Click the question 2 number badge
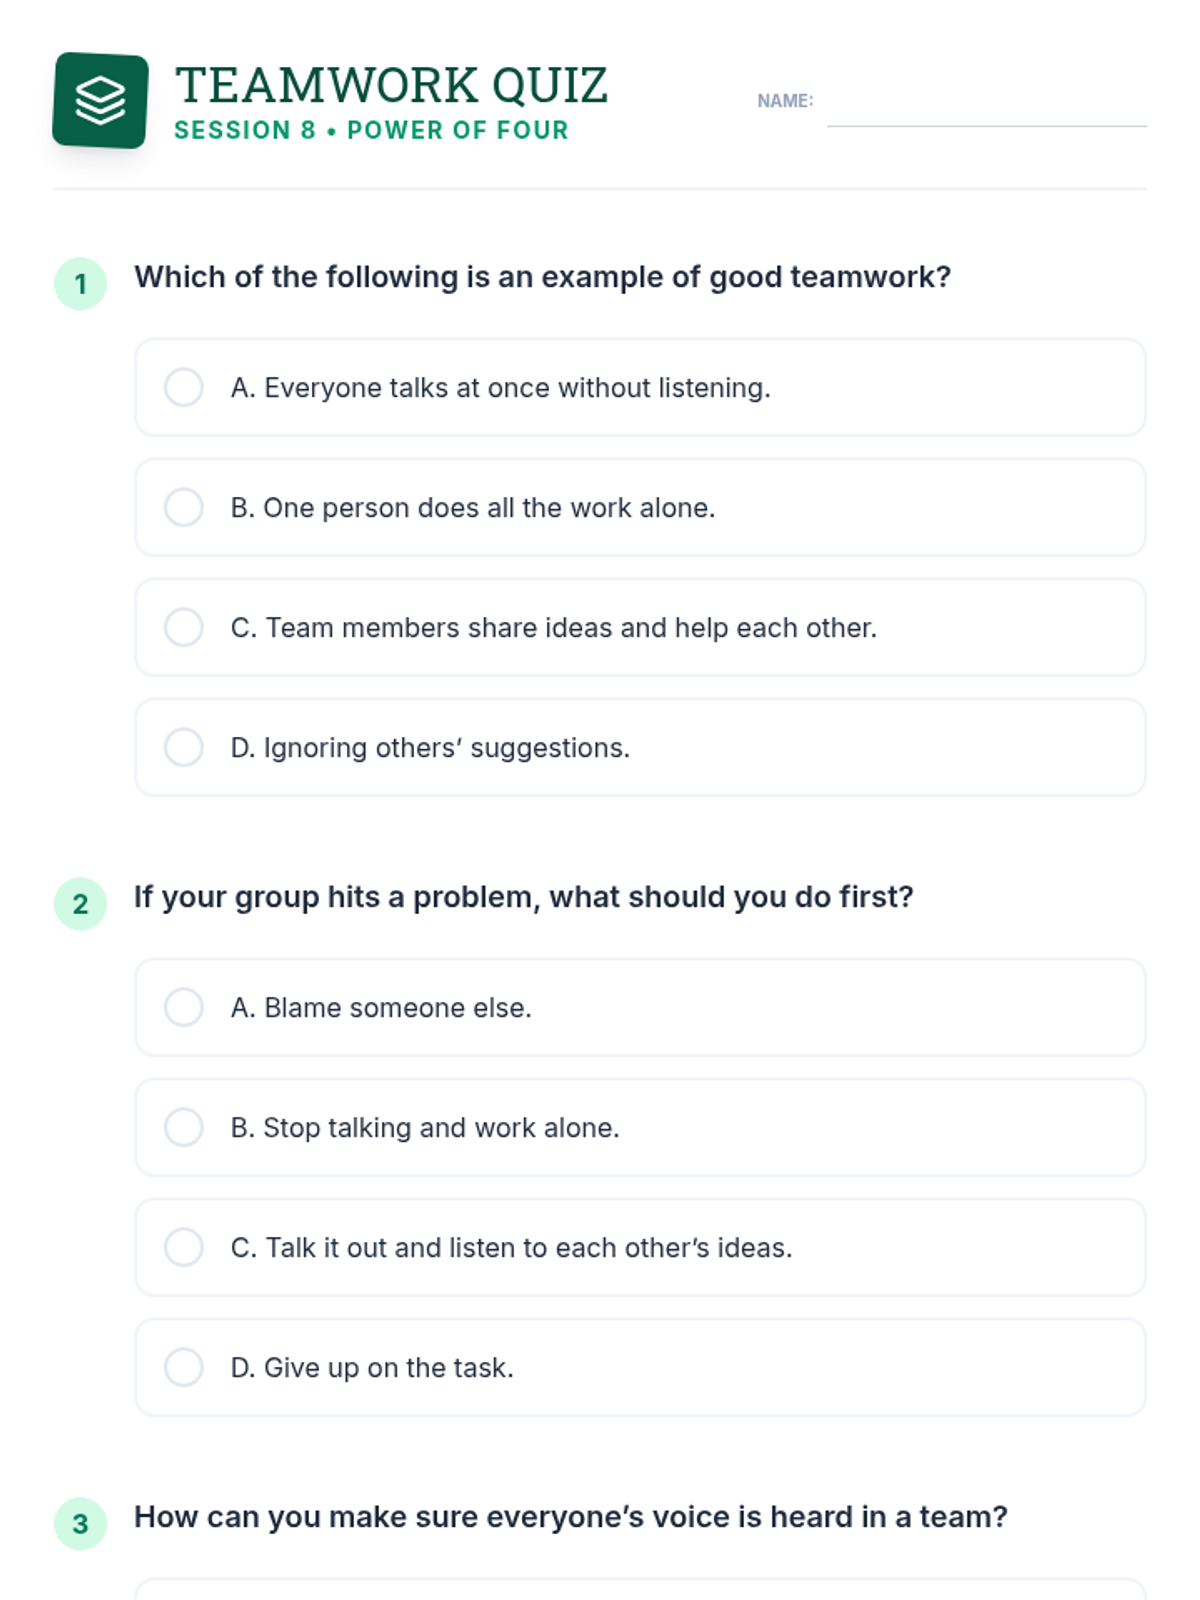1200x1600 pixels. (80, 904)
